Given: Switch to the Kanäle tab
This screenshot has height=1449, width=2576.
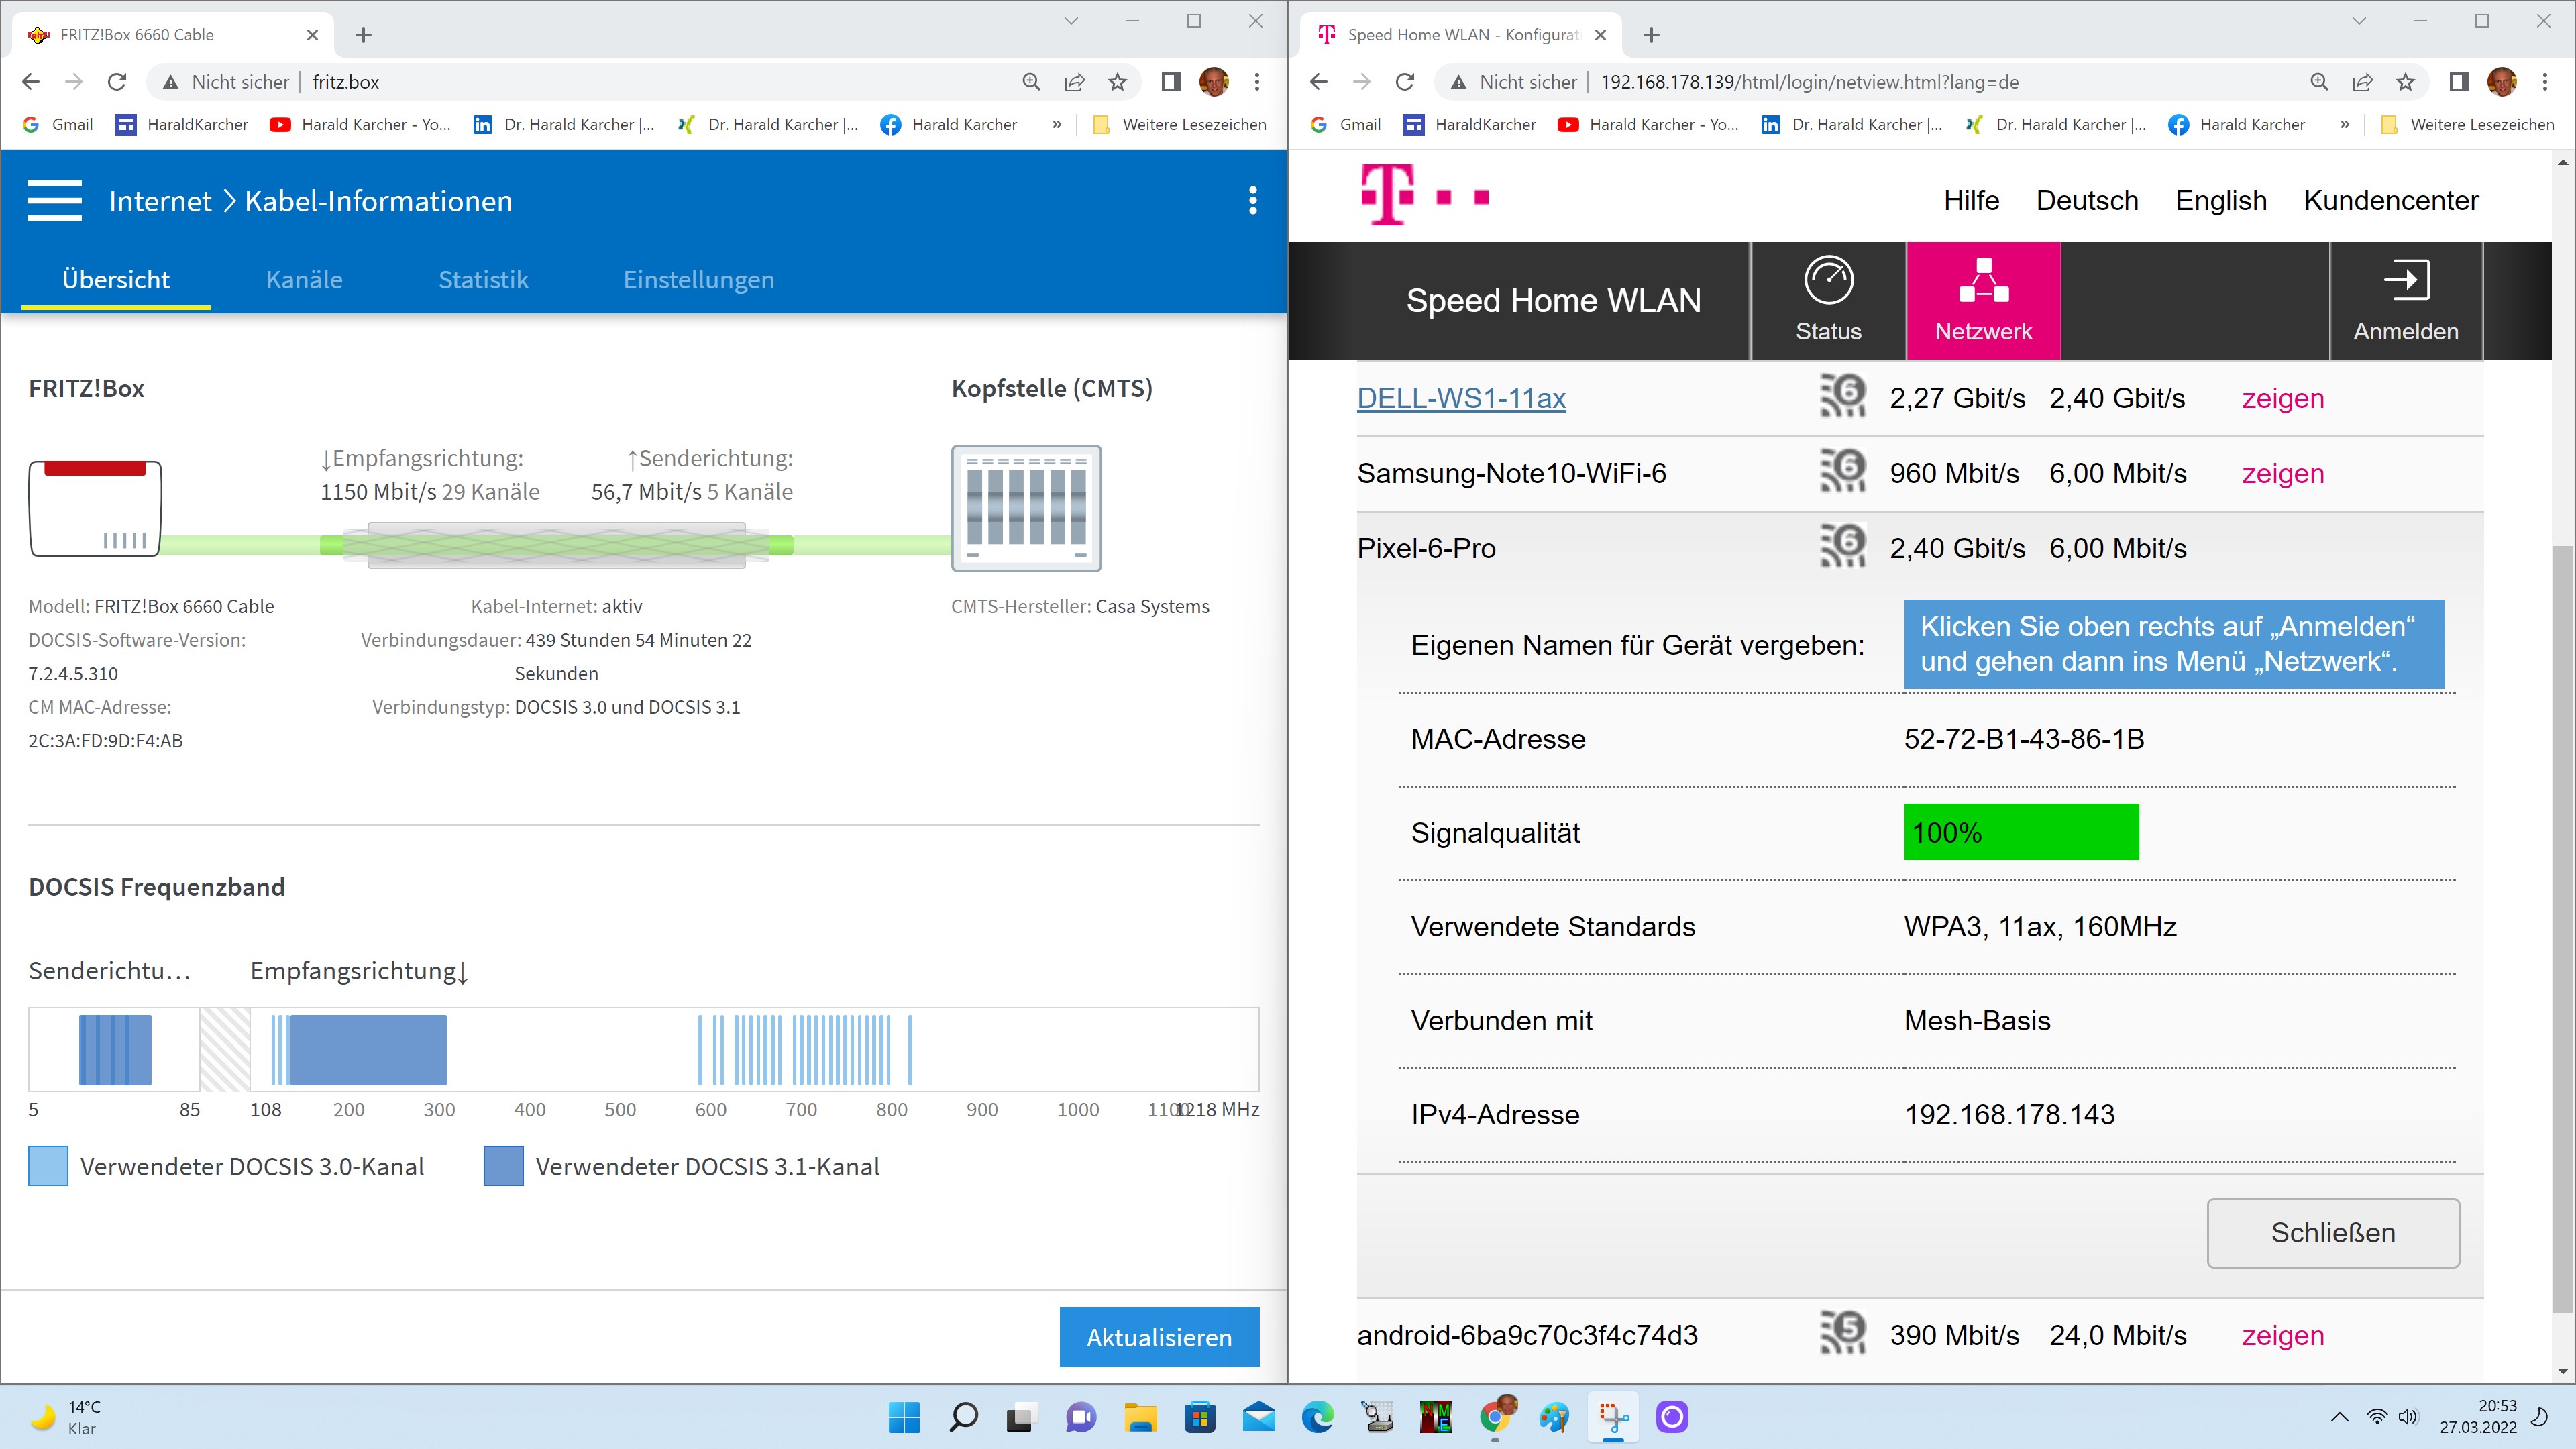Looking at the screenshot, I should pos(304,280).
